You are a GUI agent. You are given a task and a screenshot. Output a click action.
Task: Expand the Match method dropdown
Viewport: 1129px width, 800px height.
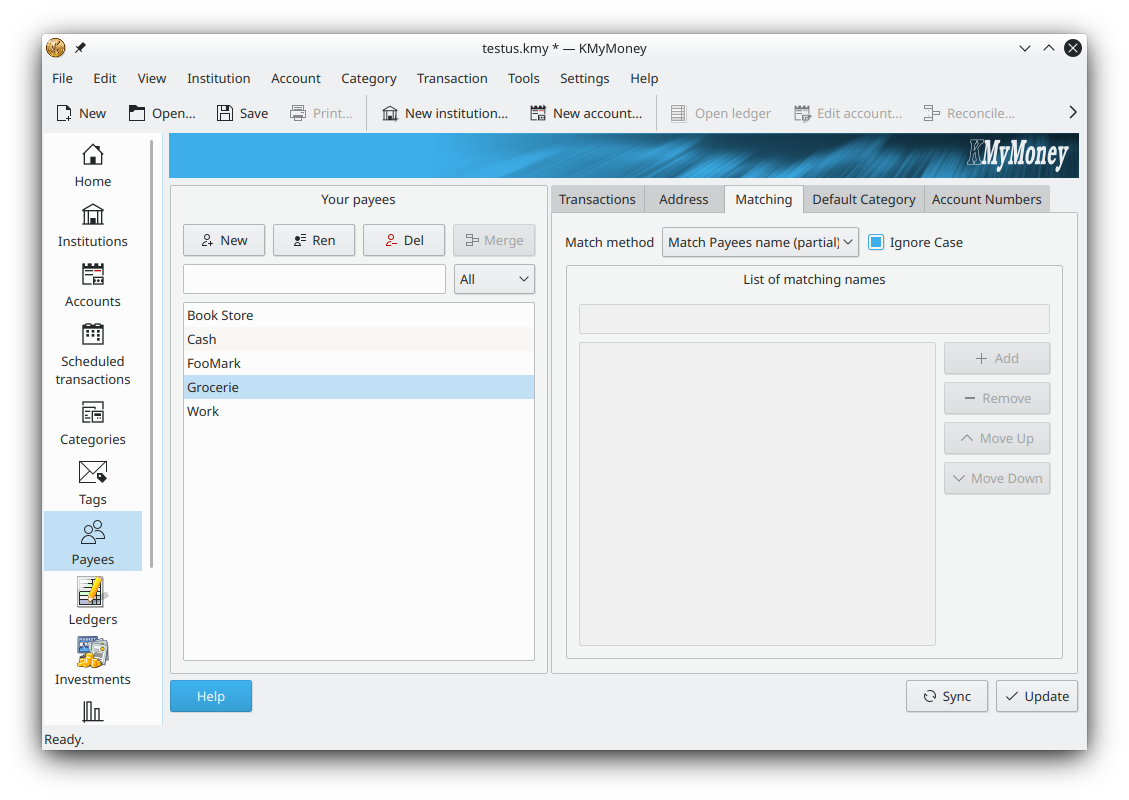coord(760,242)
